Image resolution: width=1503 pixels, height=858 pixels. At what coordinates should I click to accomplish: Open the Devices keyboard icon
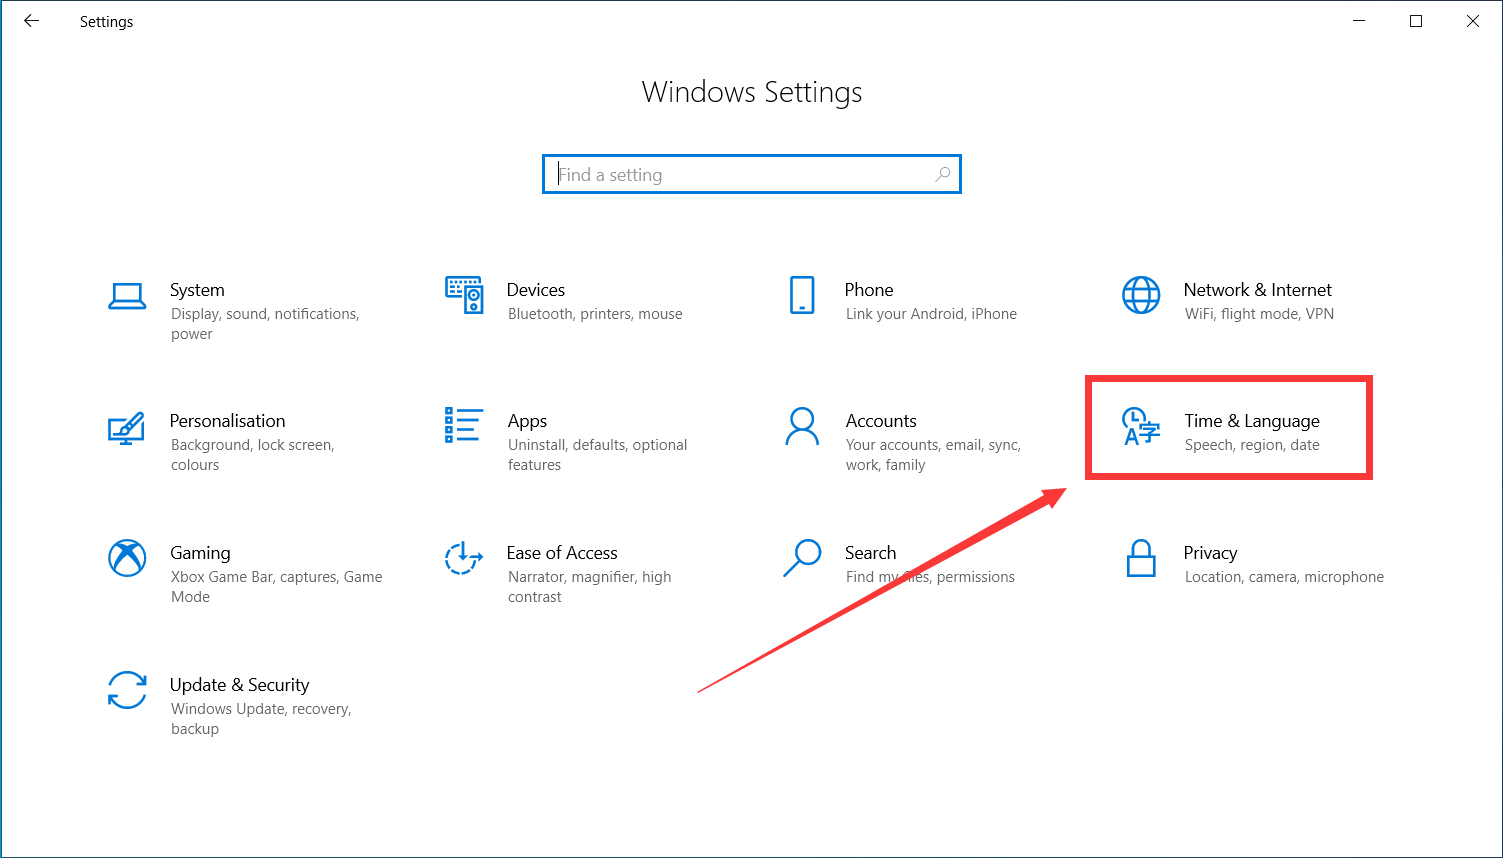(x=464, y=295)
